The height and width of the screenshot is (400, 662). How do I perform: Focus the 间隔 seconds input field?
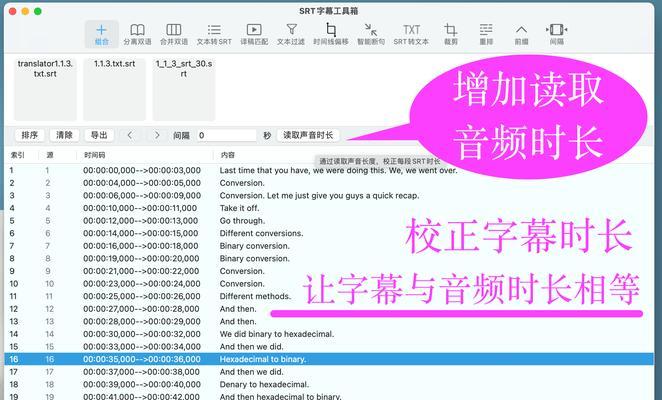pyautogui.click(x=226, y=136)
